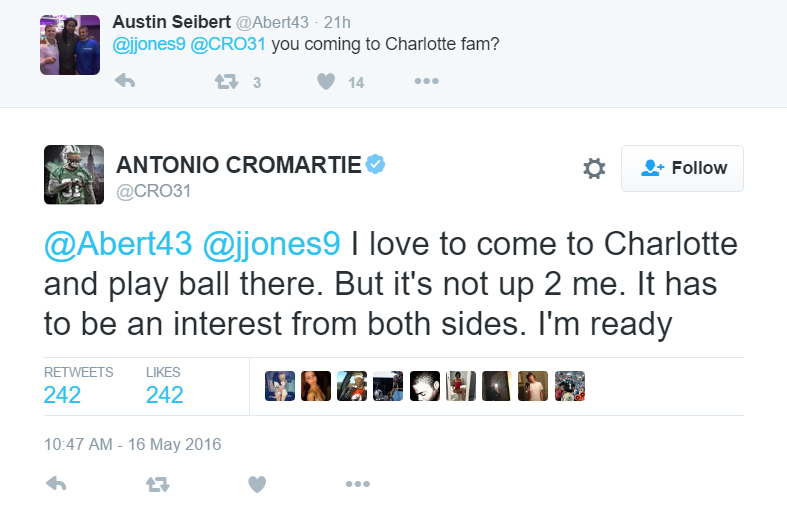Reply to Antonio Cromartie's tweet
Image resolution: width=787 pixels, height=531 pixels.
[56, 484]
